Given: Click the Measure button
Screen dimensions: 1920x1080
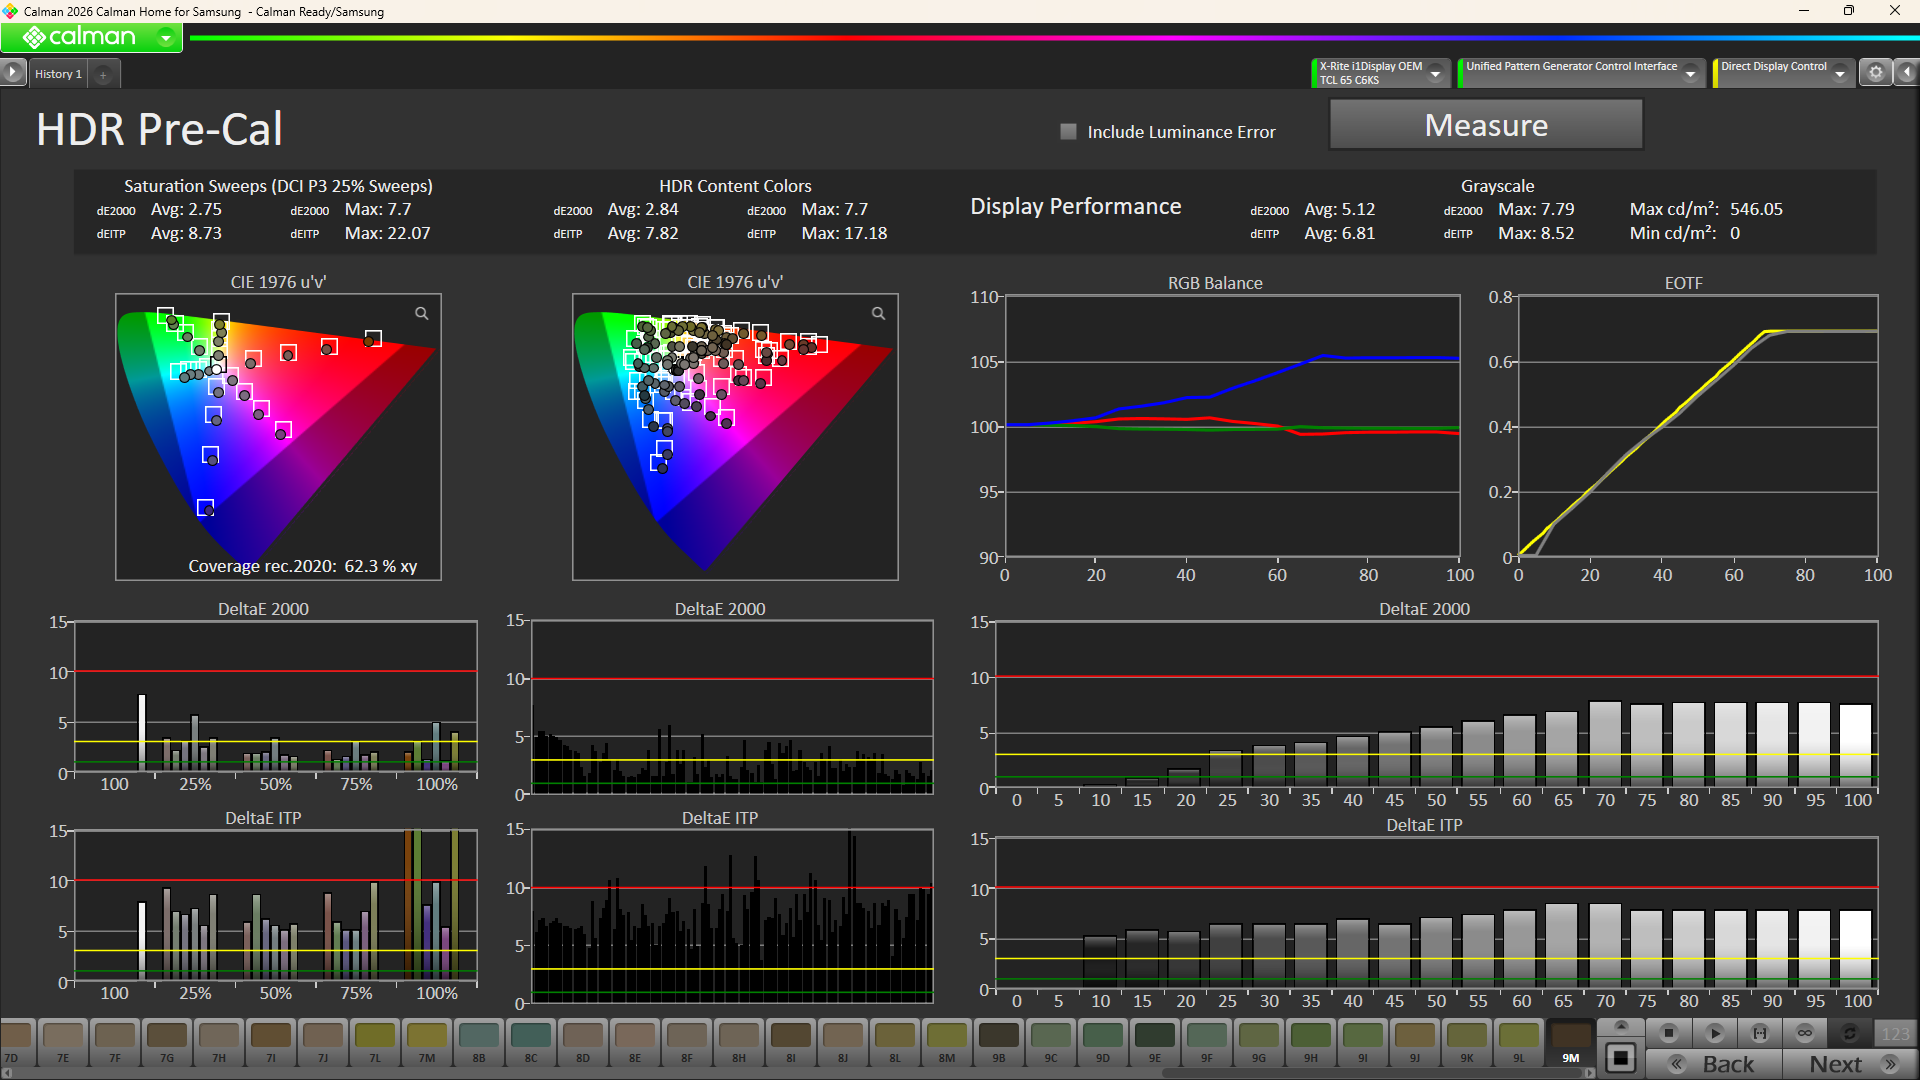Looking at the screenshot, I should tap(1485, 125).
